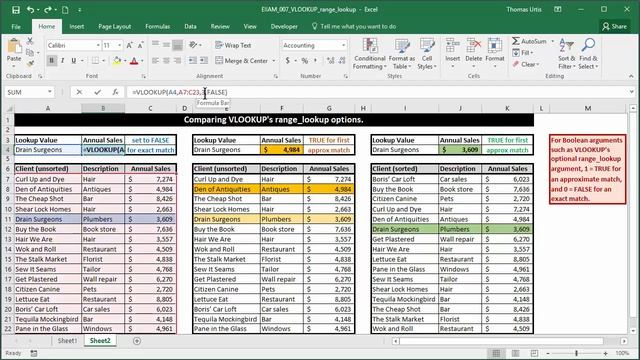Viewport: 640px width, 360px height.
Task: Click AutoSum button
Action: pyautogui.click(x=529, y=41)
